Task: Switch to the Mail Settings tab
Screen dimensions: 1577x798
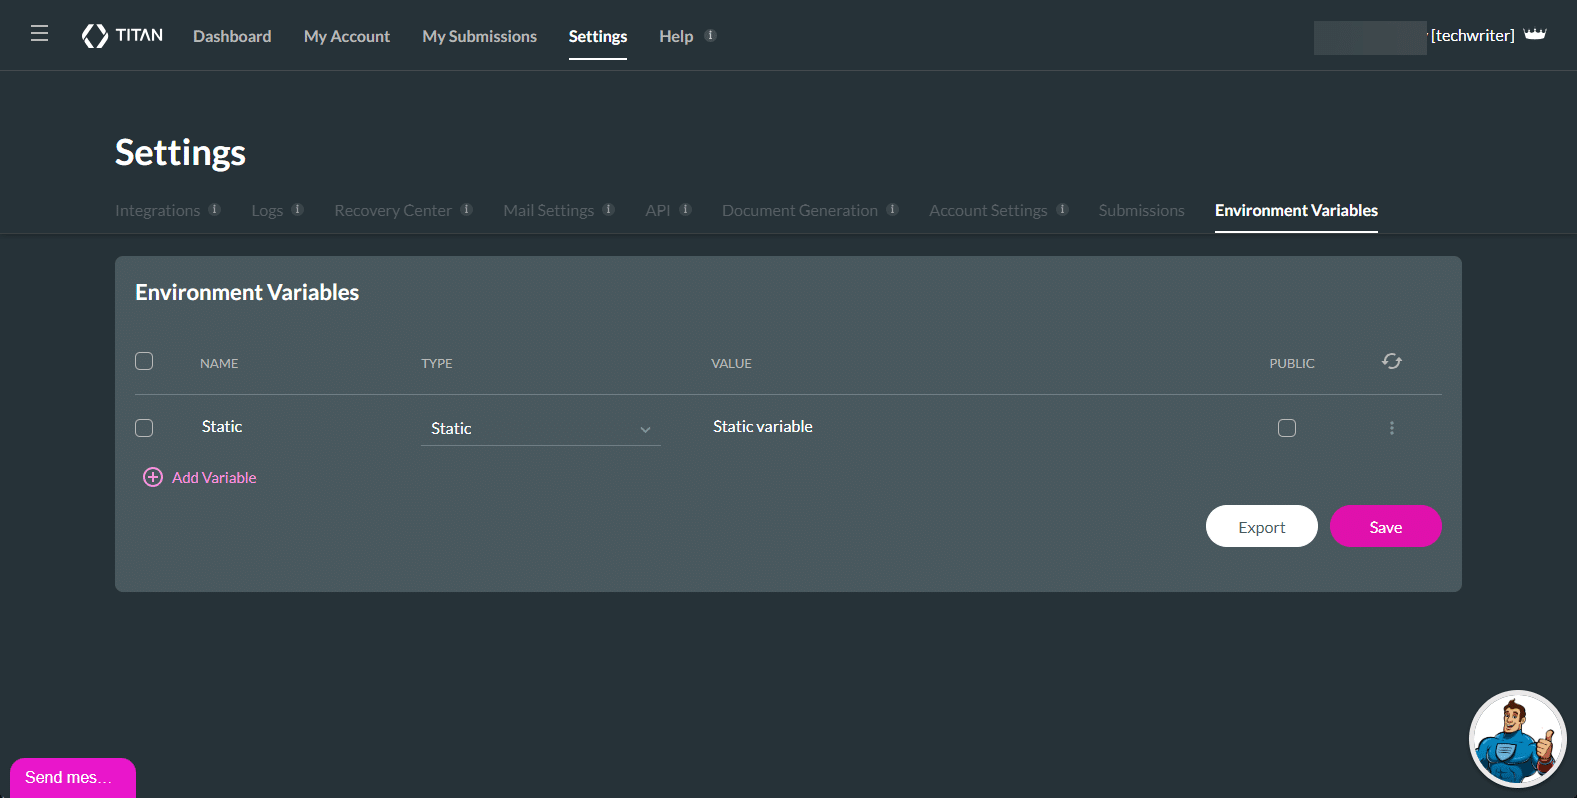Action: (x=548, y=211)
